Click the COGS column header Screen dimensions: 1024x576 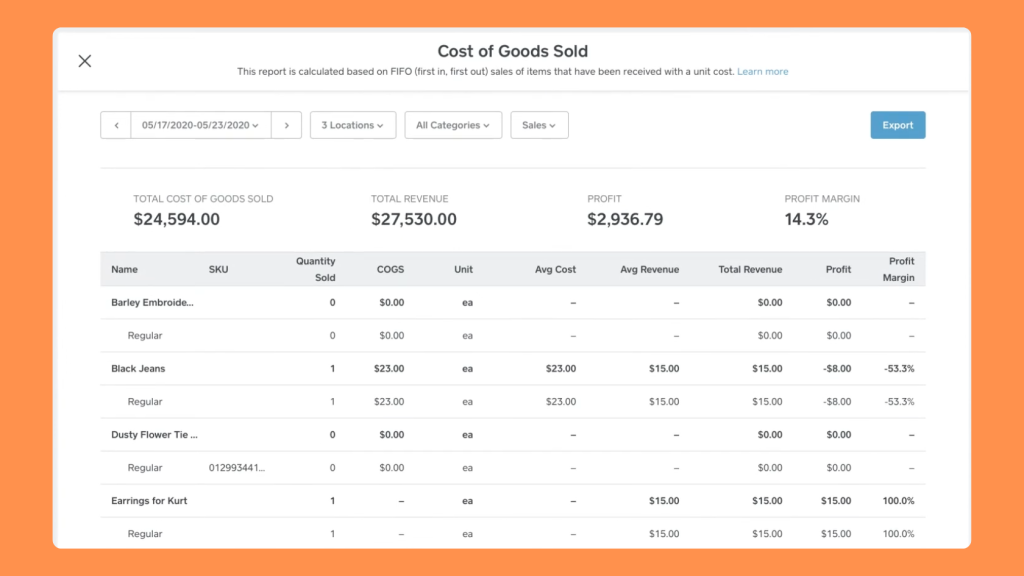(x=390, y=269)
